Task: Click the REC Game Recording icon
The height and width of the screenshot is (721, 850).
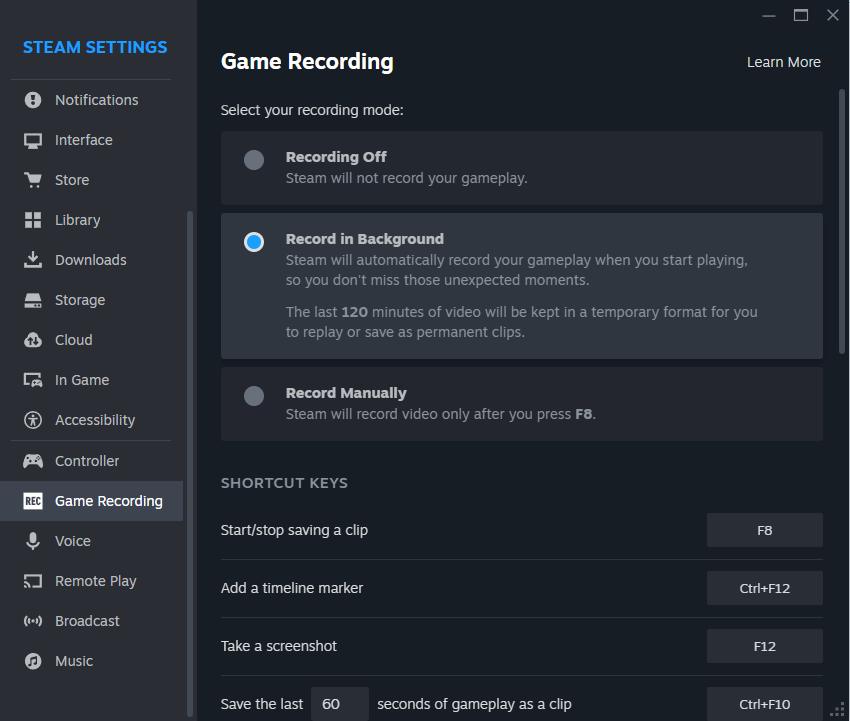Action: coord(33,501)
